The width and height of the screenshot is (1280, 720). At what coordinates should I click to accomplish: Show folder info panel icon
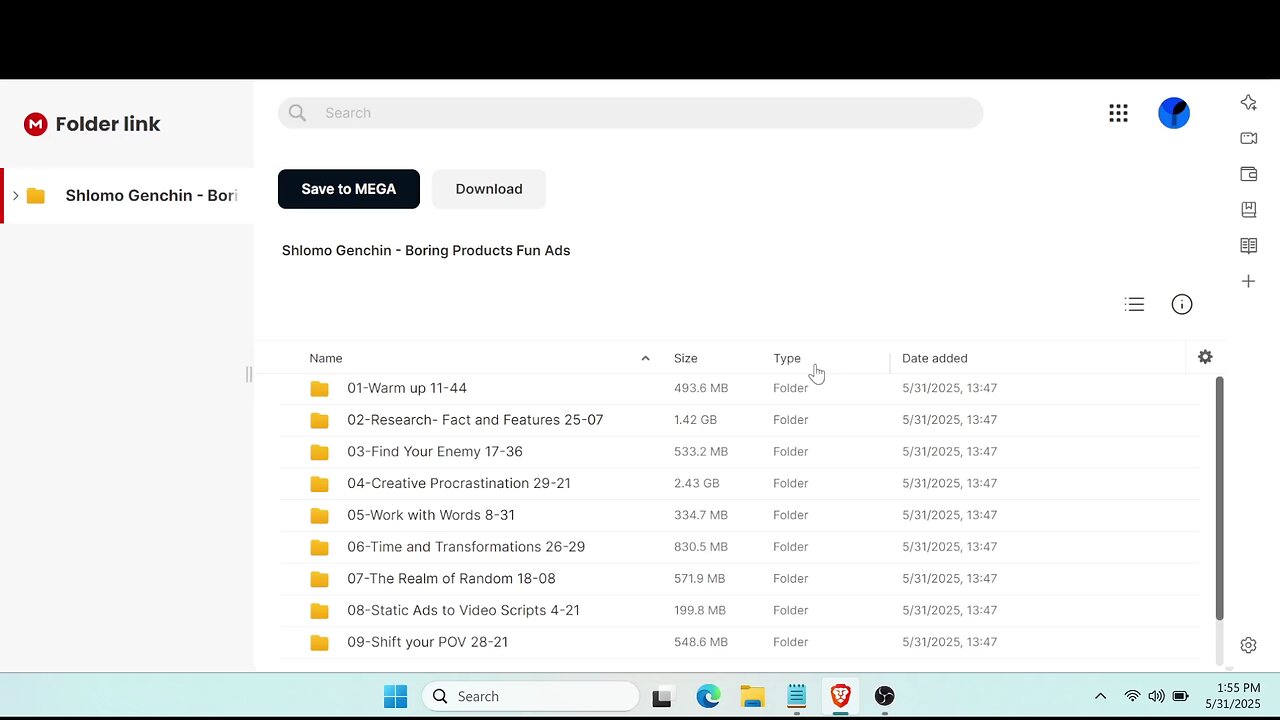(1182, 304)
